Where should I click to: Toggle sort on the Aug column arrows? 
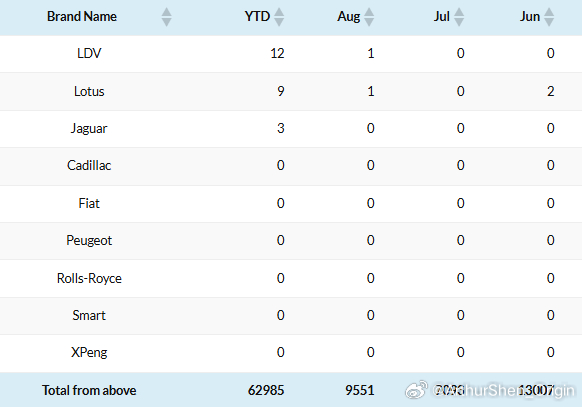[369, 17]
